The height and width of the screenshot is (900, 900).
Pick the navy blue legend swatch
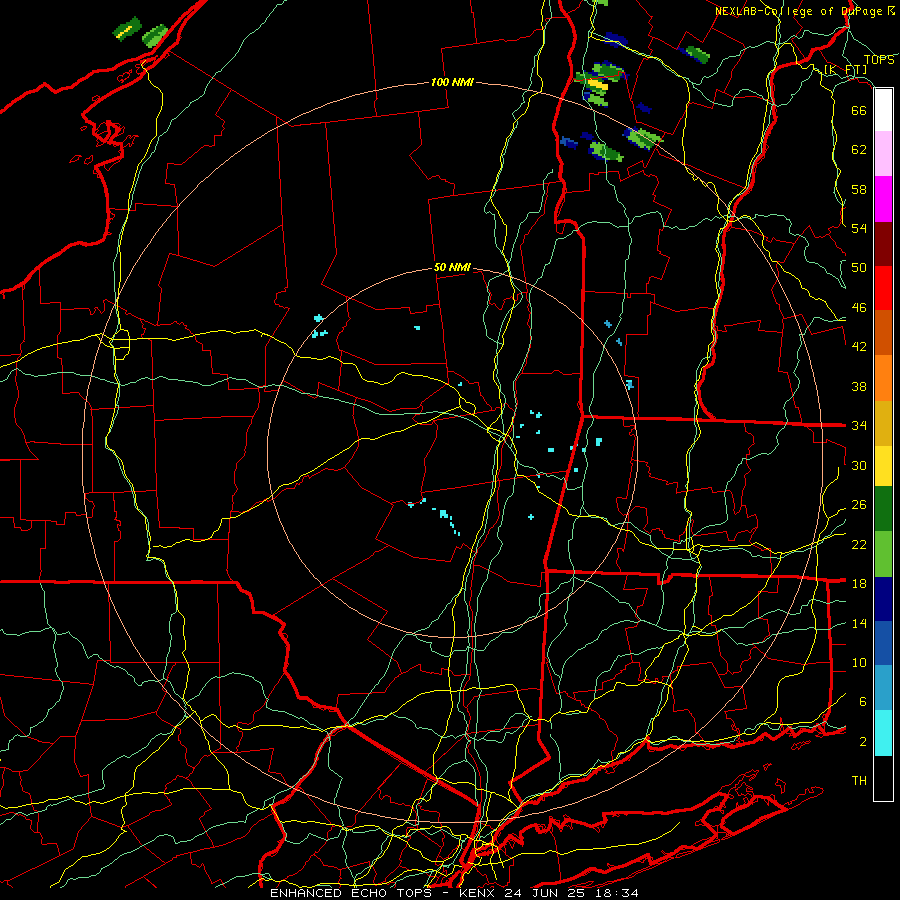coord(883,599)
